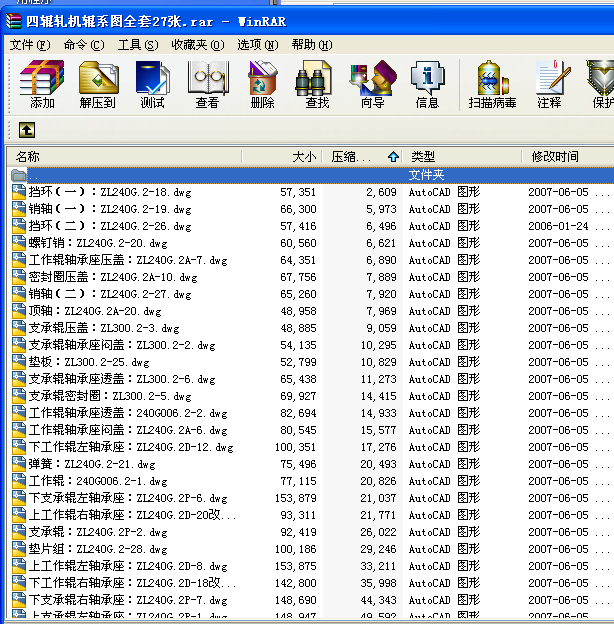The image size is (614, 624).
Task: Open the 帮助(H) menu
Action: point(312,45)
